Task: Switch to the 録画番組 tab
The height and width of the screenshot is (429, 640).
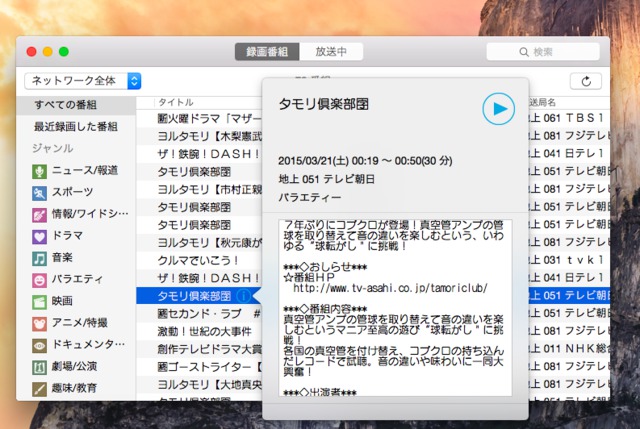Action: (269, 51)
